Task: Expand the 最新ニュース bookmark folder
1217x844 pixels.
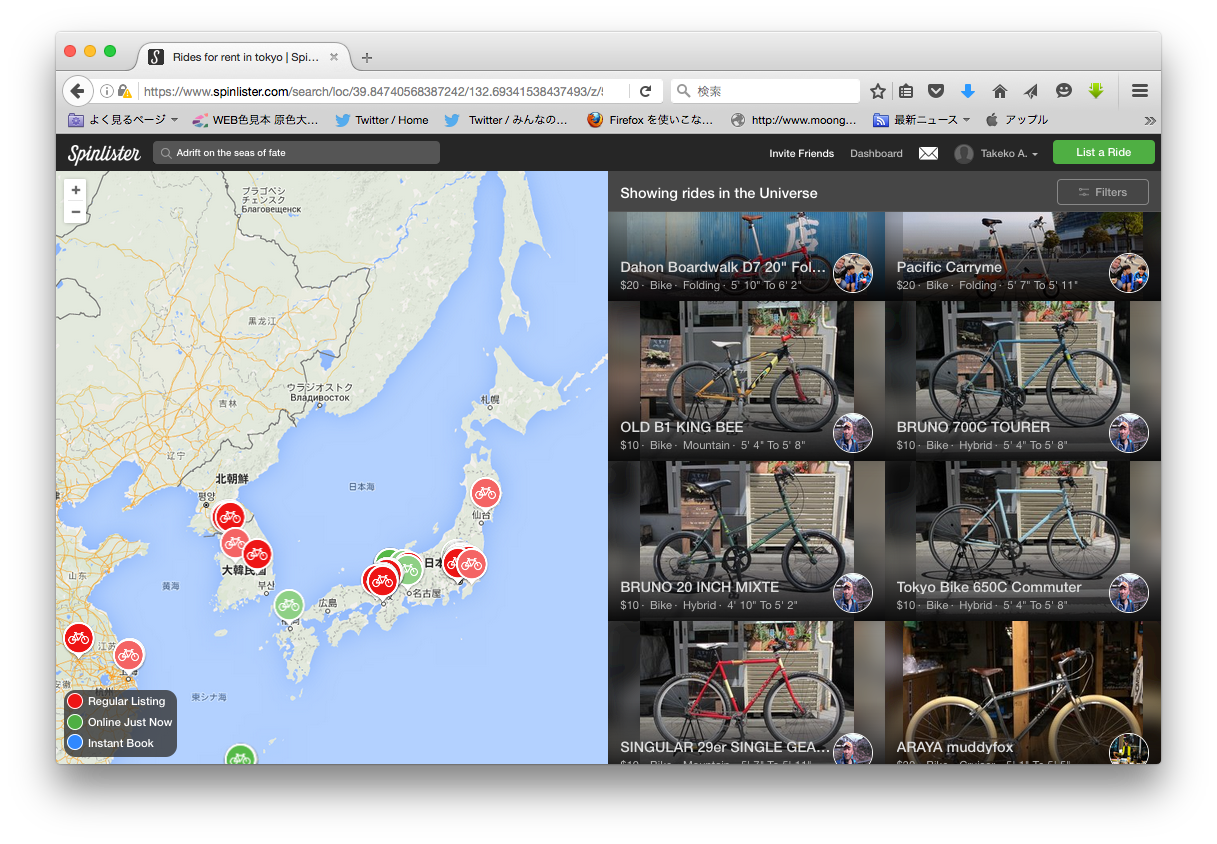Action: point(922,120)
